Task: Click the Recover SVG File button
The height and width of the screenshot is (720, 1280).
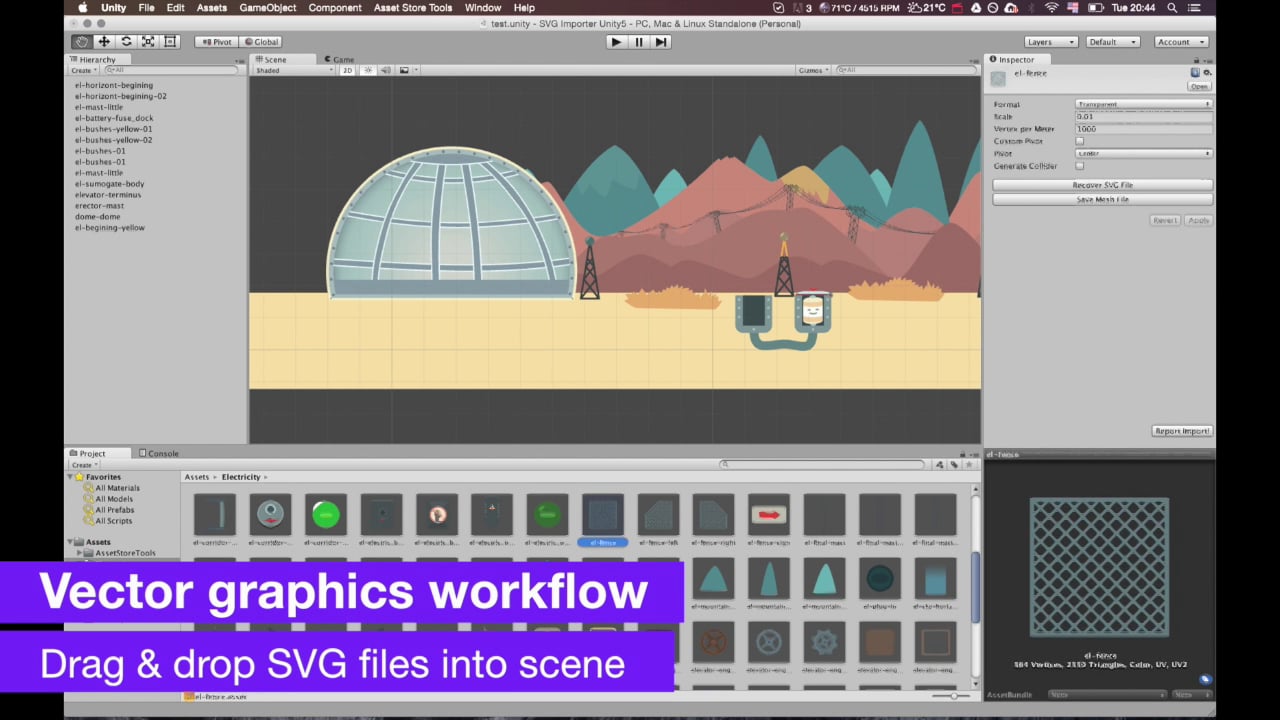Action: click(1102, 185)
